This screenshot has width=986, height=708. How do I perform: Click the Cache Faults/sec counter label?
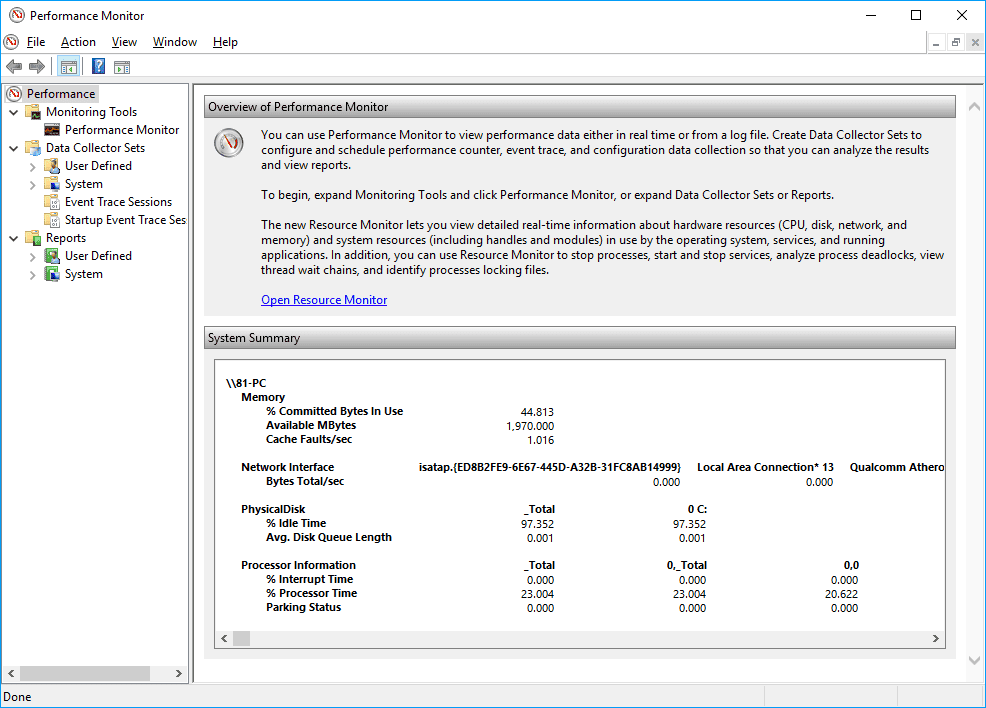pyautogui.click(x=309, y=440)
